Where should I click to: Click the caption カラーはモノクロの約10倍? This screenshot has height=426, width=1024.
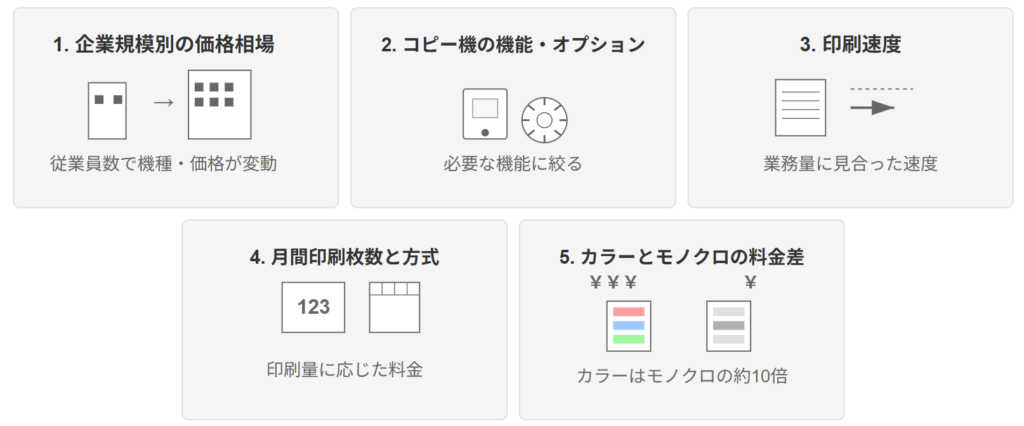point(682,376)
